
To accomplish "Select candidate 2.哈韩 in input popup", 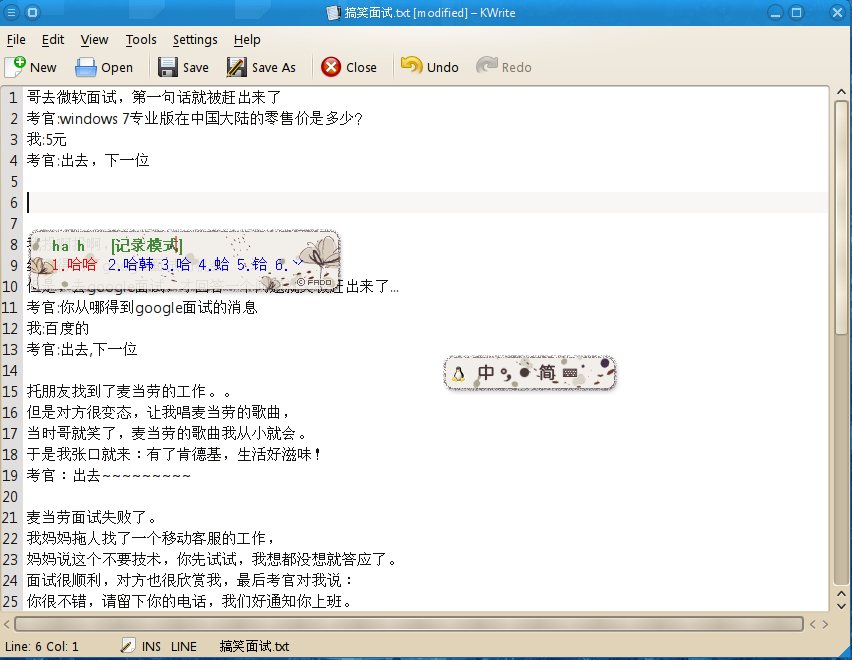I will click(131, 265).
